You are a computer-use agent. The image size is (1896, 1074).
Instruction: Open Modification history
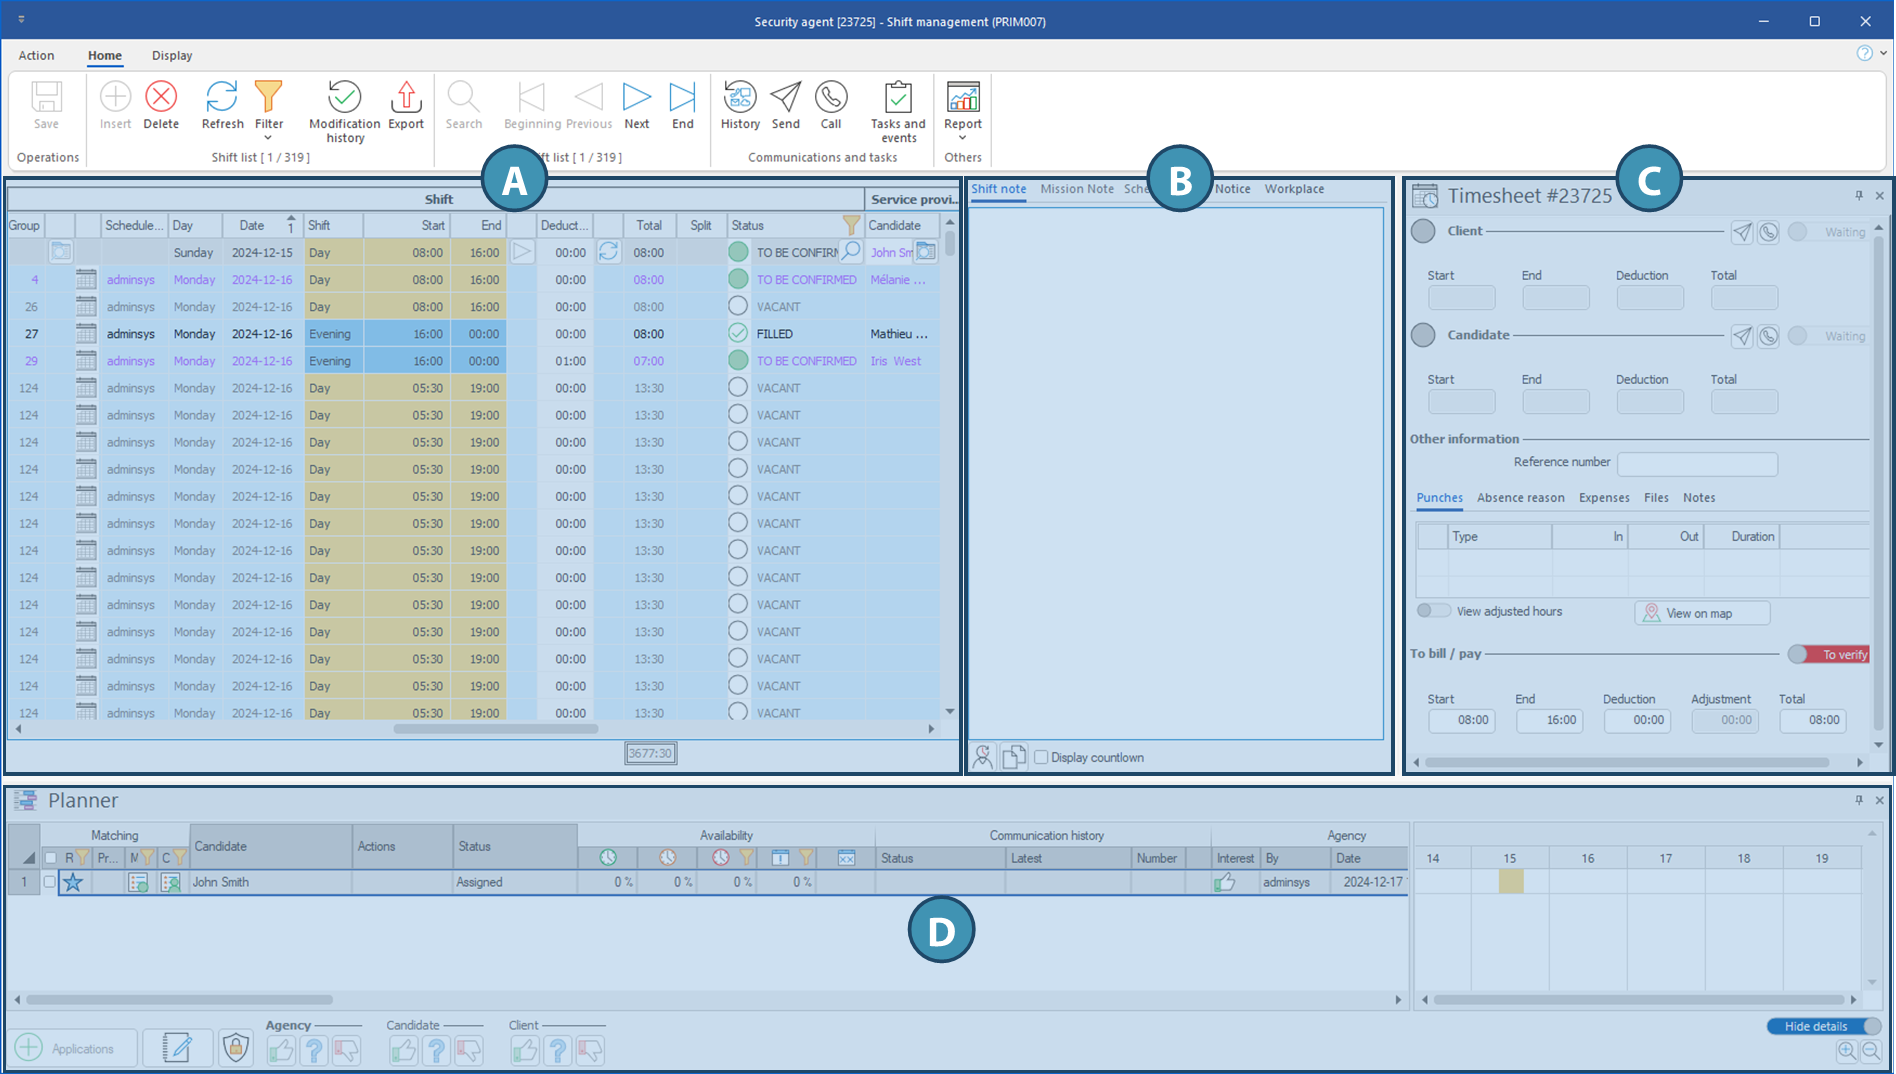[344, 98]
